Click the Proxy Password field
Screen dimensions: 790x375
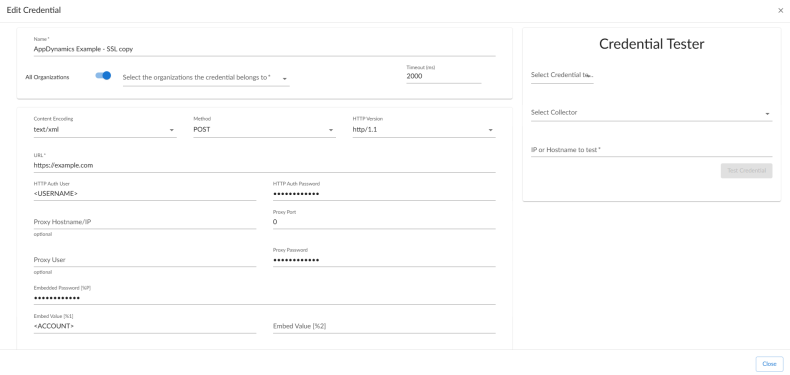tap(384, 260)
